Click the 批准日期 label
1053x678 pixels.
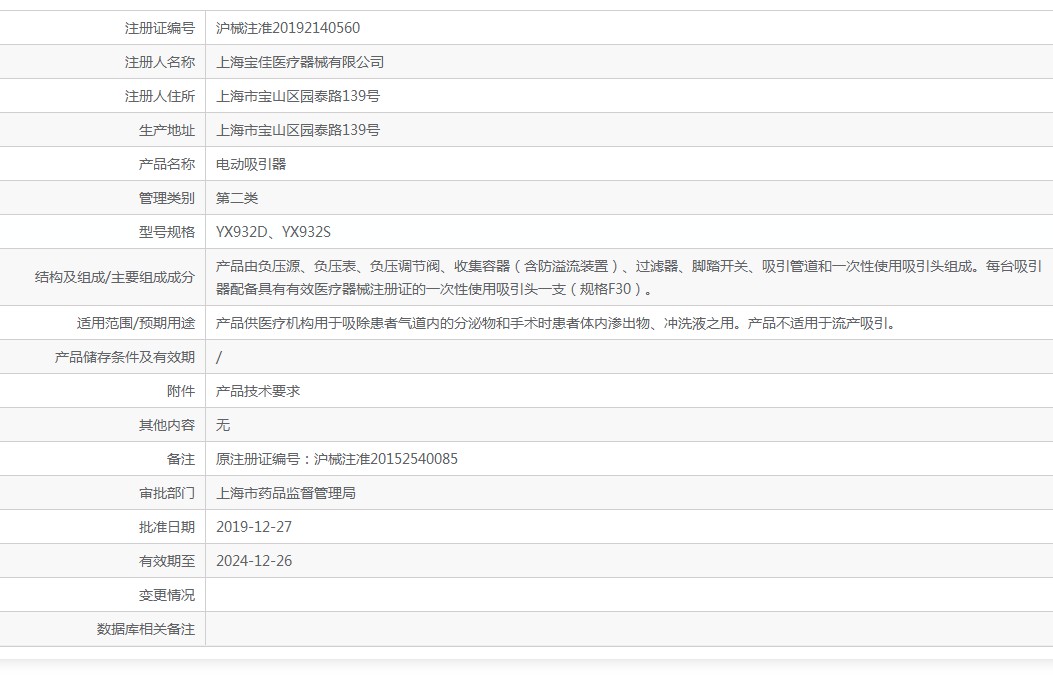(167, 527)
